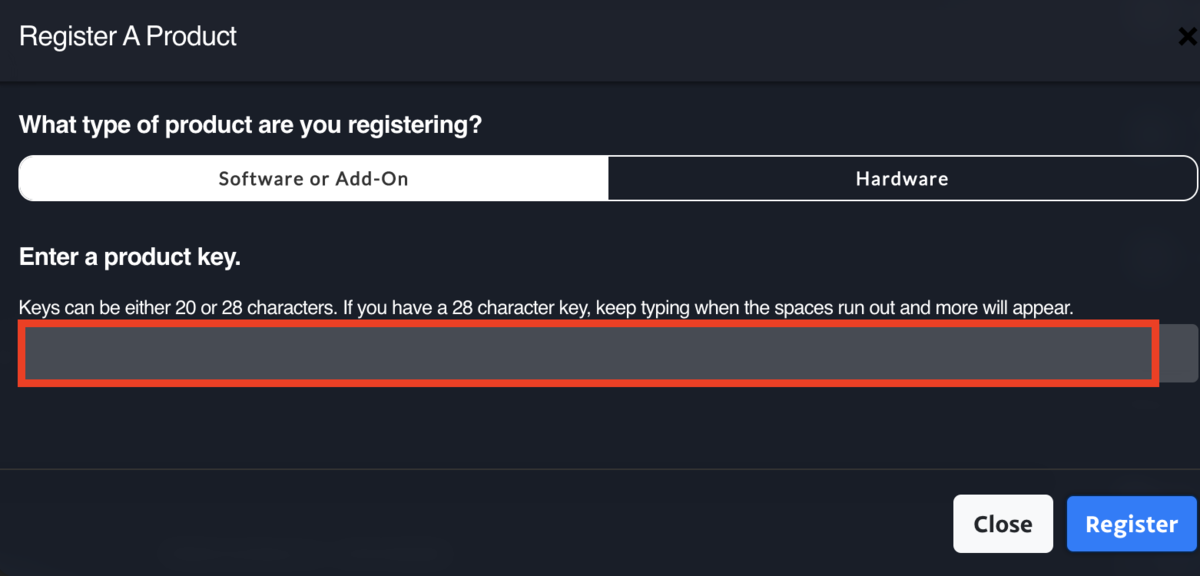This screenshot has height=576, width=1200.
Task: Click the blue Register button
Action: pos(1131,524)
